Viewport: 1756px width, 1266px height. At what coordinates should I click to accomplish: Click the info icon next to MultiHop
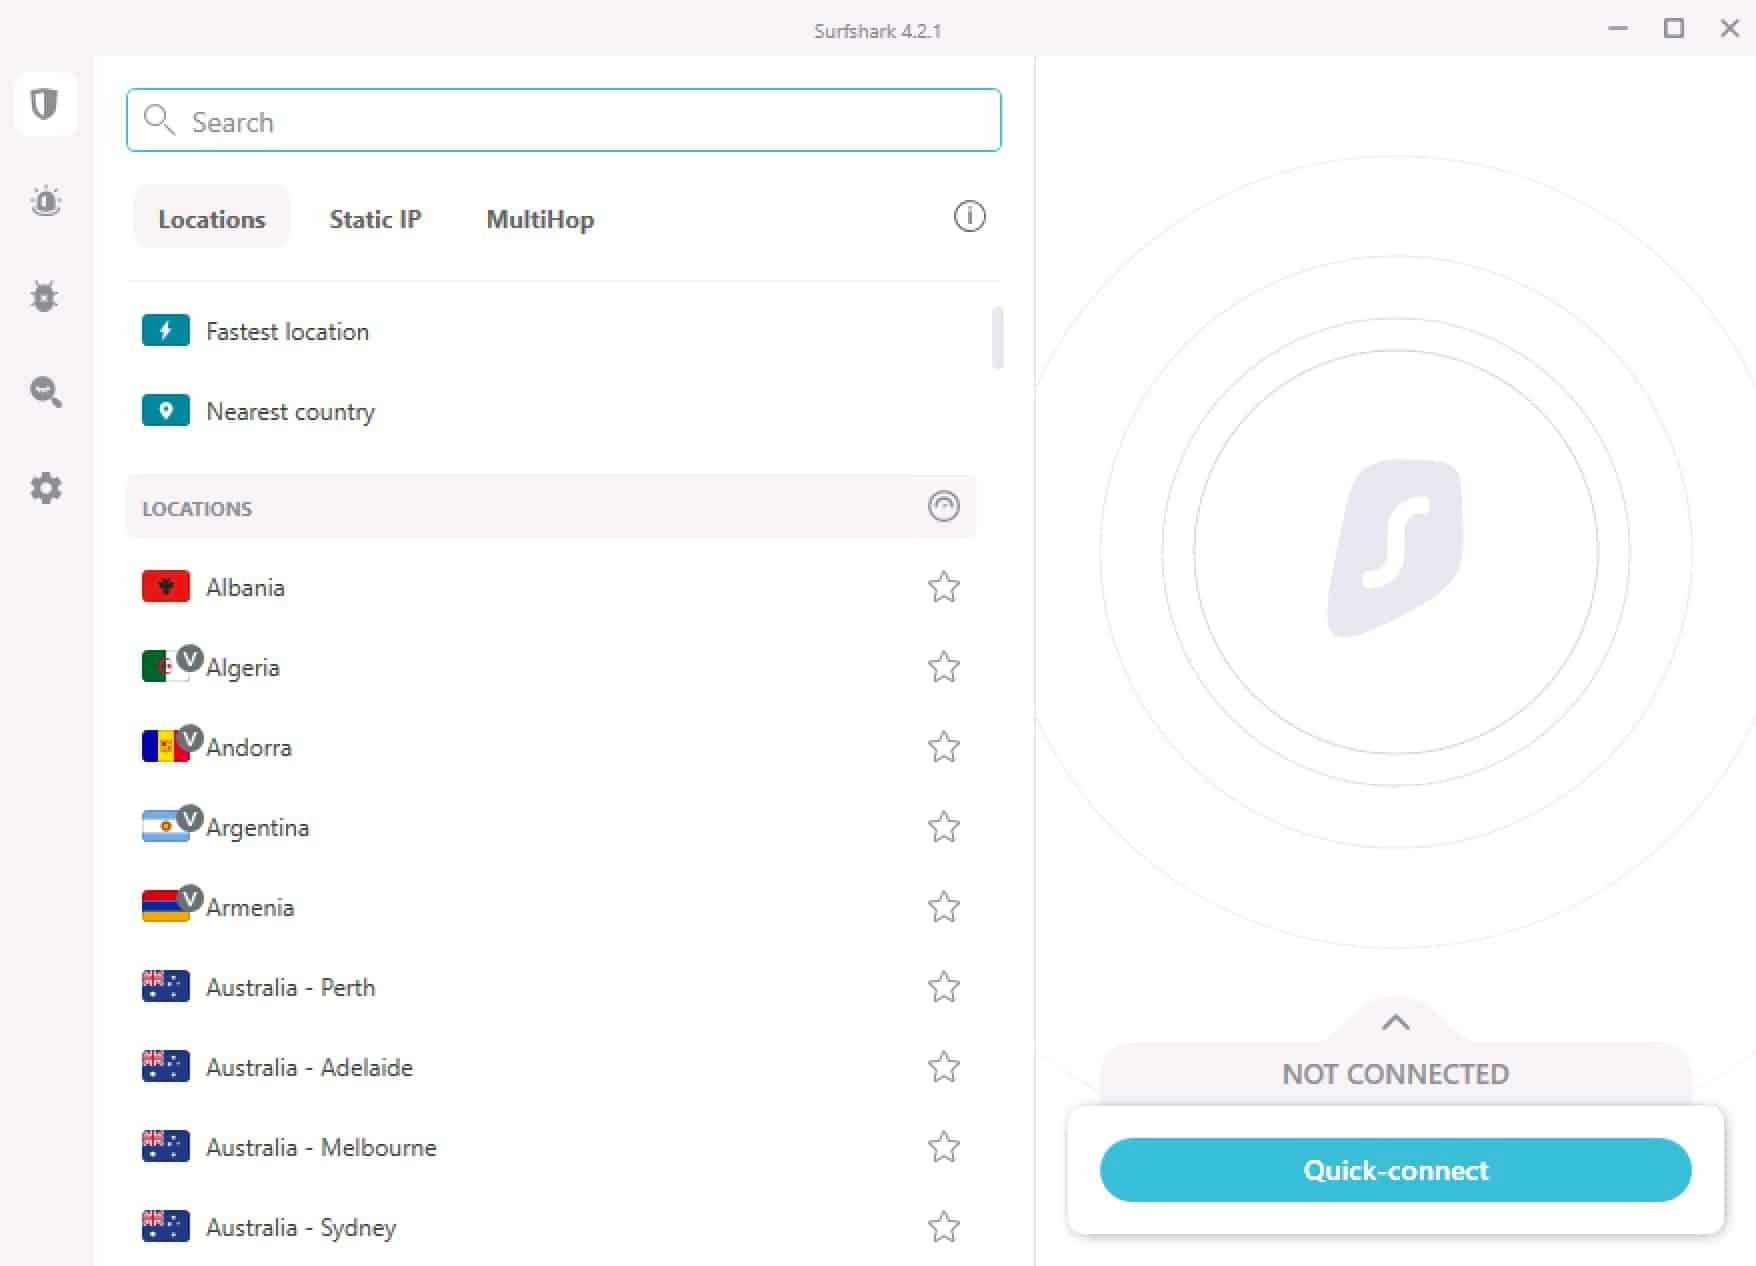click(x=967, y=216)
